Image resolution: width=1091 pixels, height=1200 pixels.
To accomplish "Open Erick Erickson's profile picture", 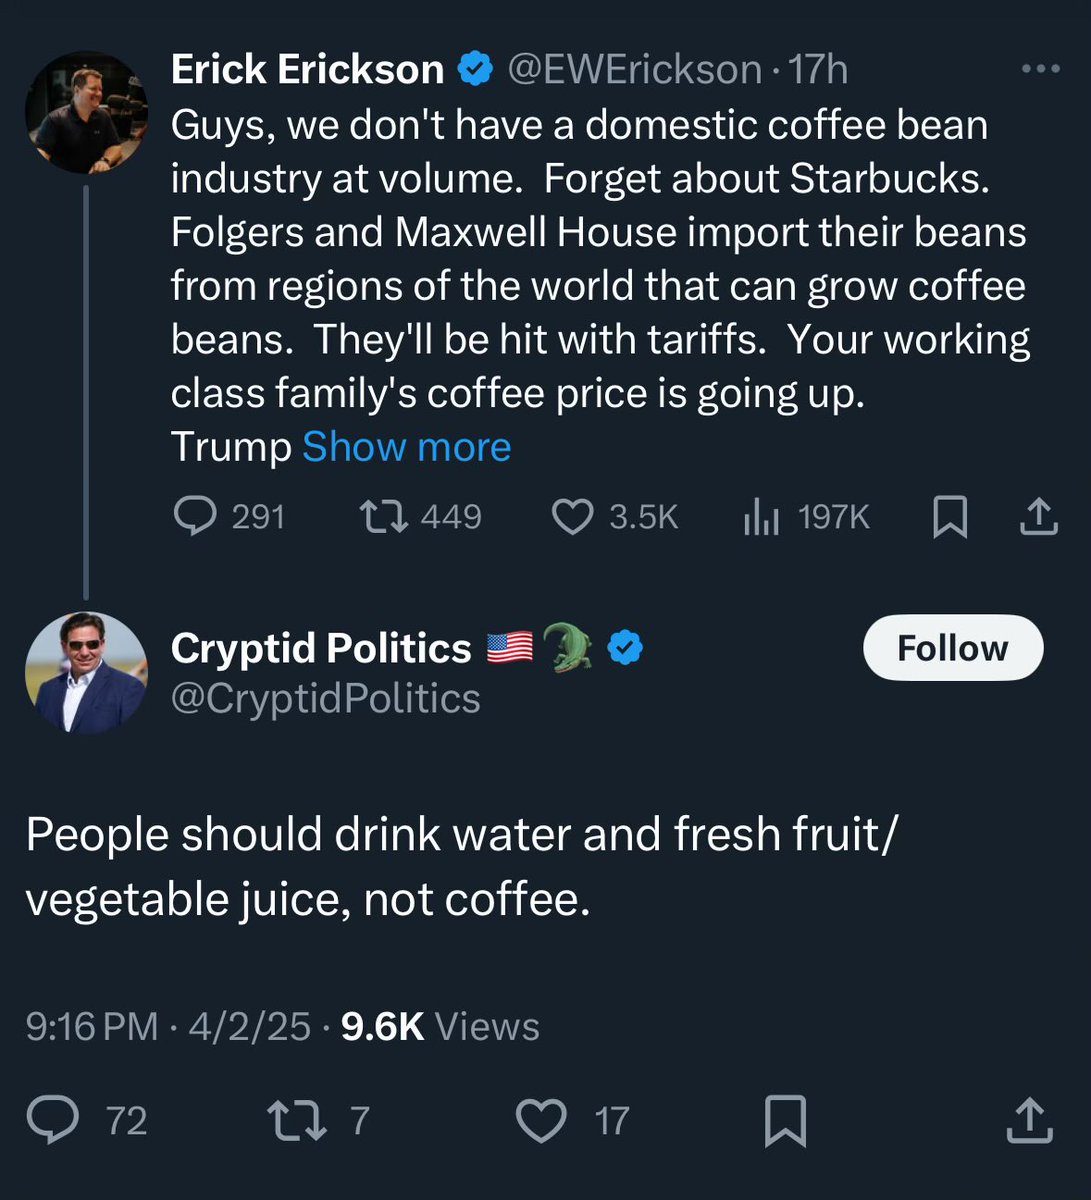I will 86,111.
